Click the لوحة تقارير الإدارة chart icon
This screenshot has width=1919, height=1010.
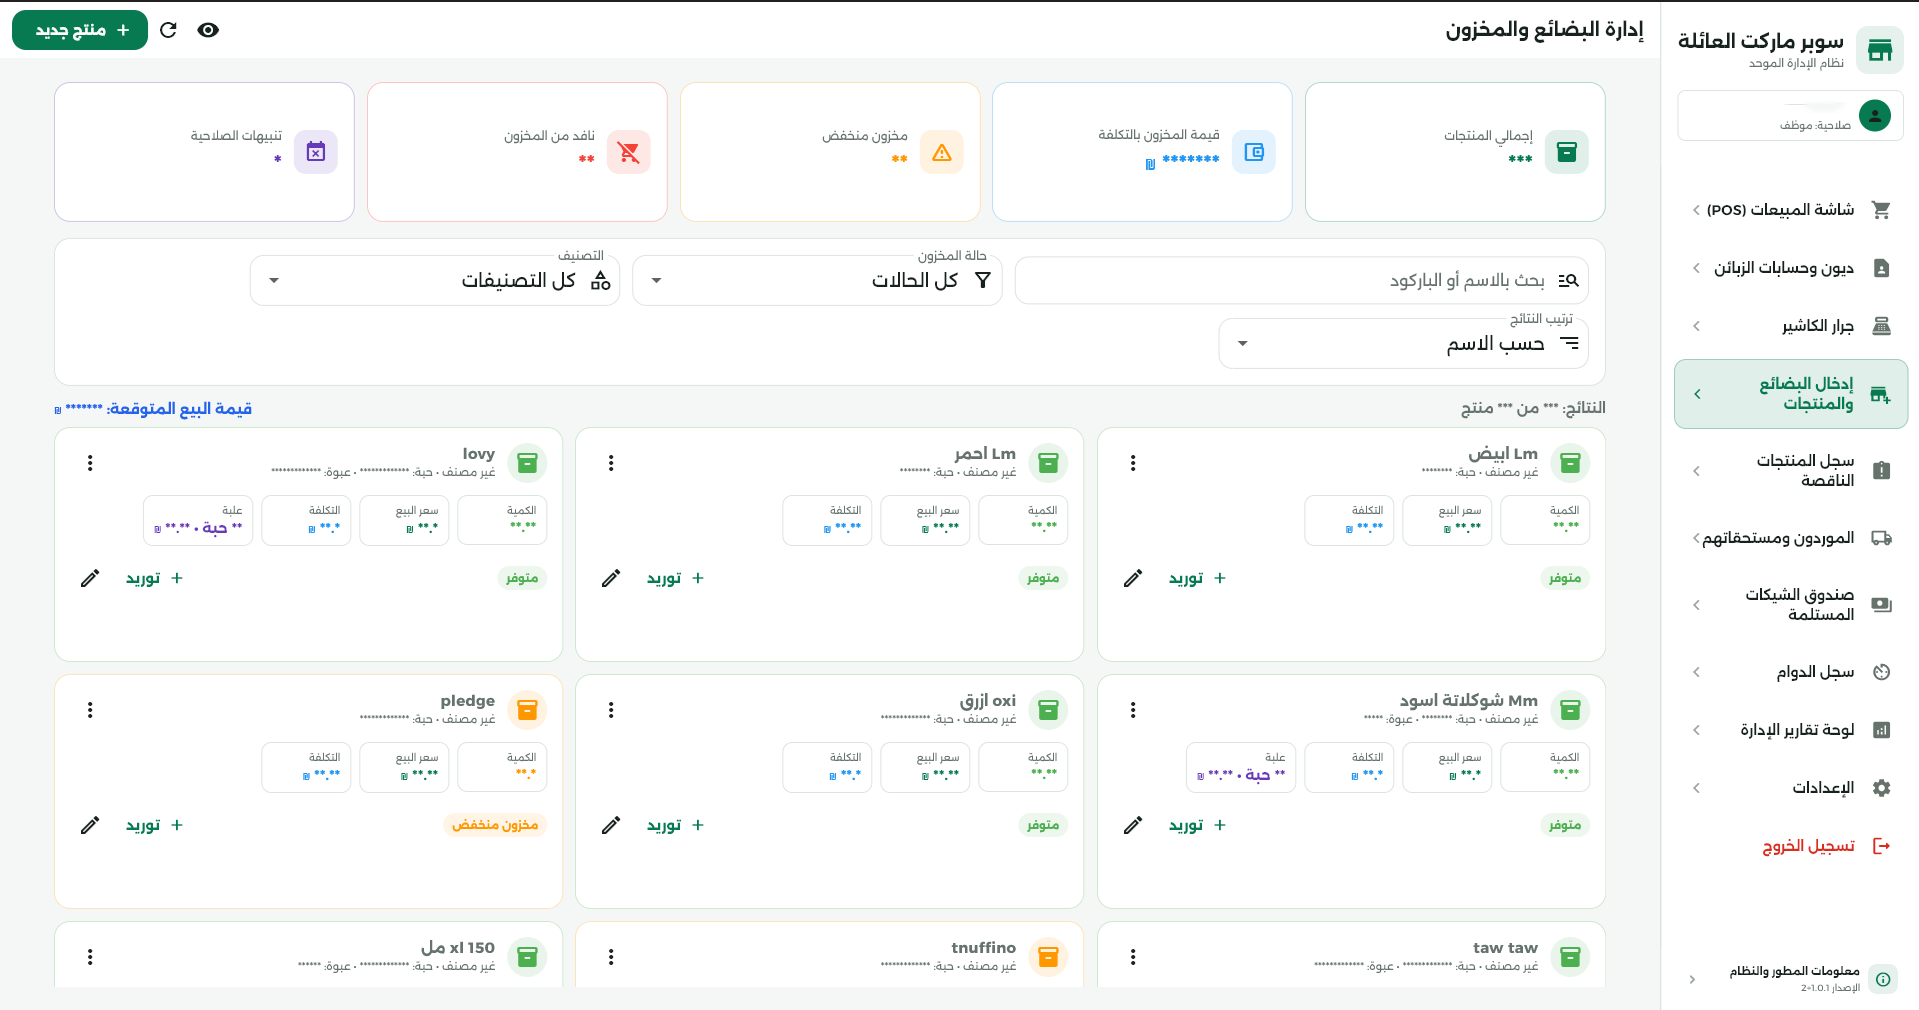1881,730
